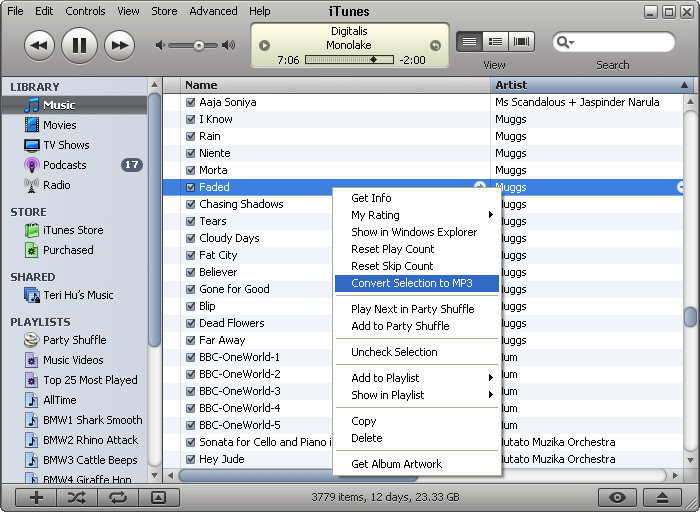
Task: Click the add playlist plus button
Action: 36,497
